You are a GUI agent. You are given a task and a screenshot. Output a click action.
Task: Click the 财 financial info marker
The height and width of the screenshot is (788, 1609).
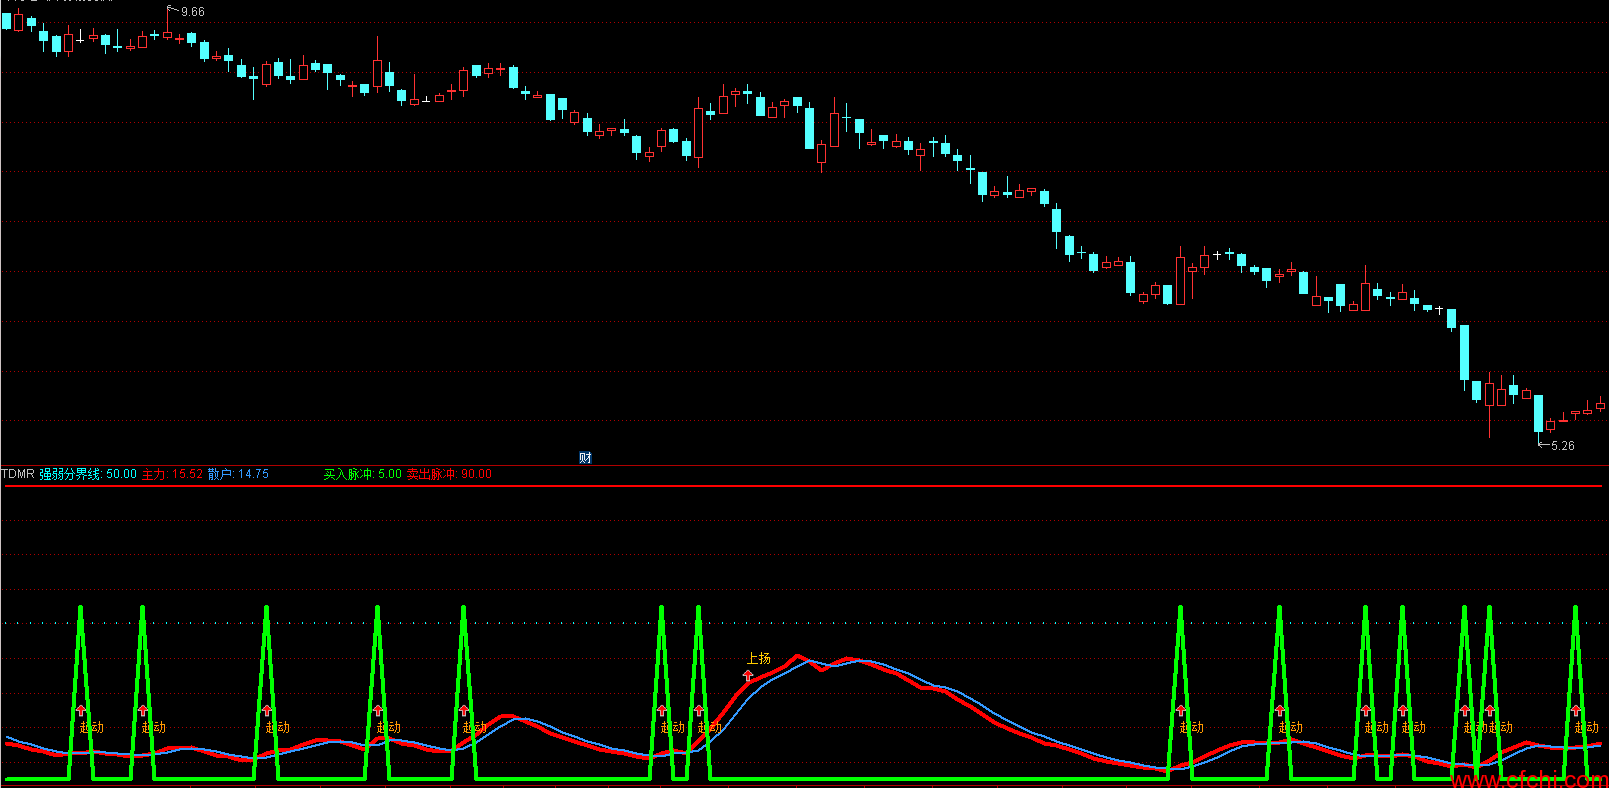(x=586, y=458)
